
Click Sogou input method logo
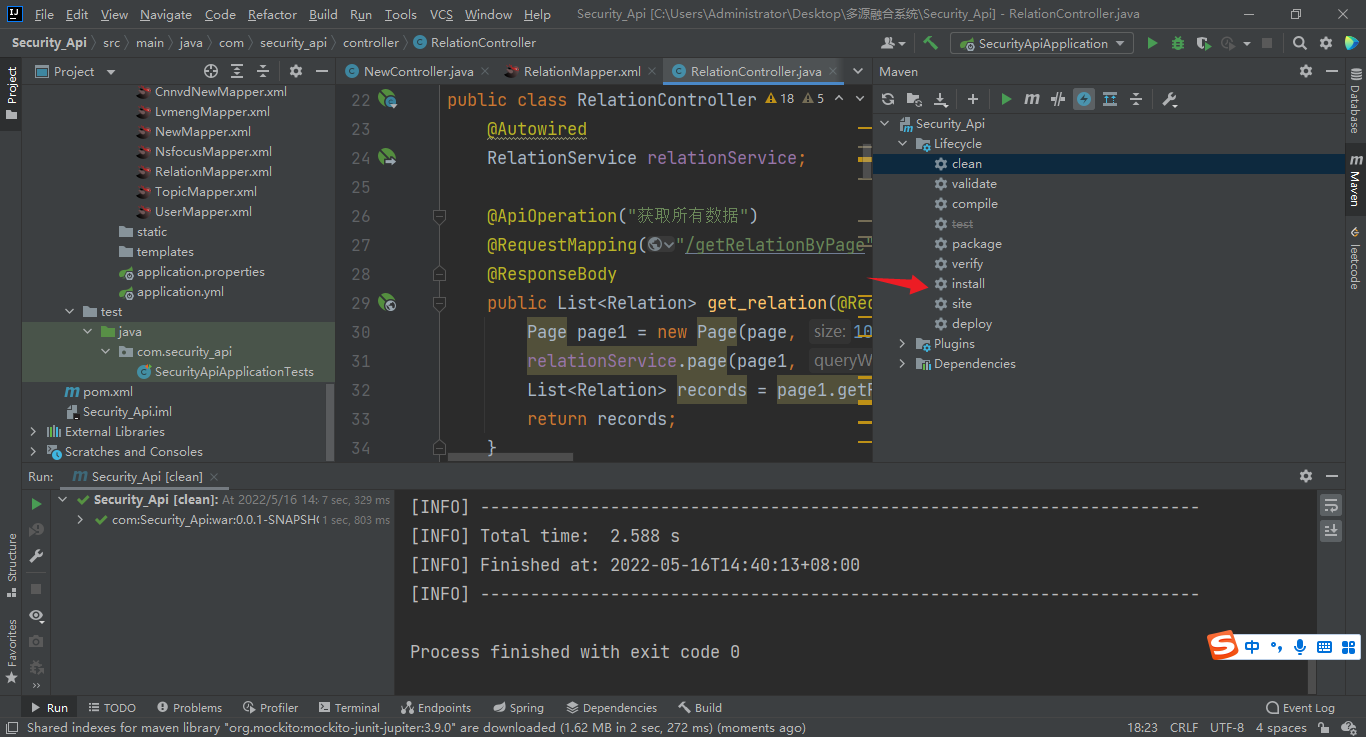click(1223, 646)
